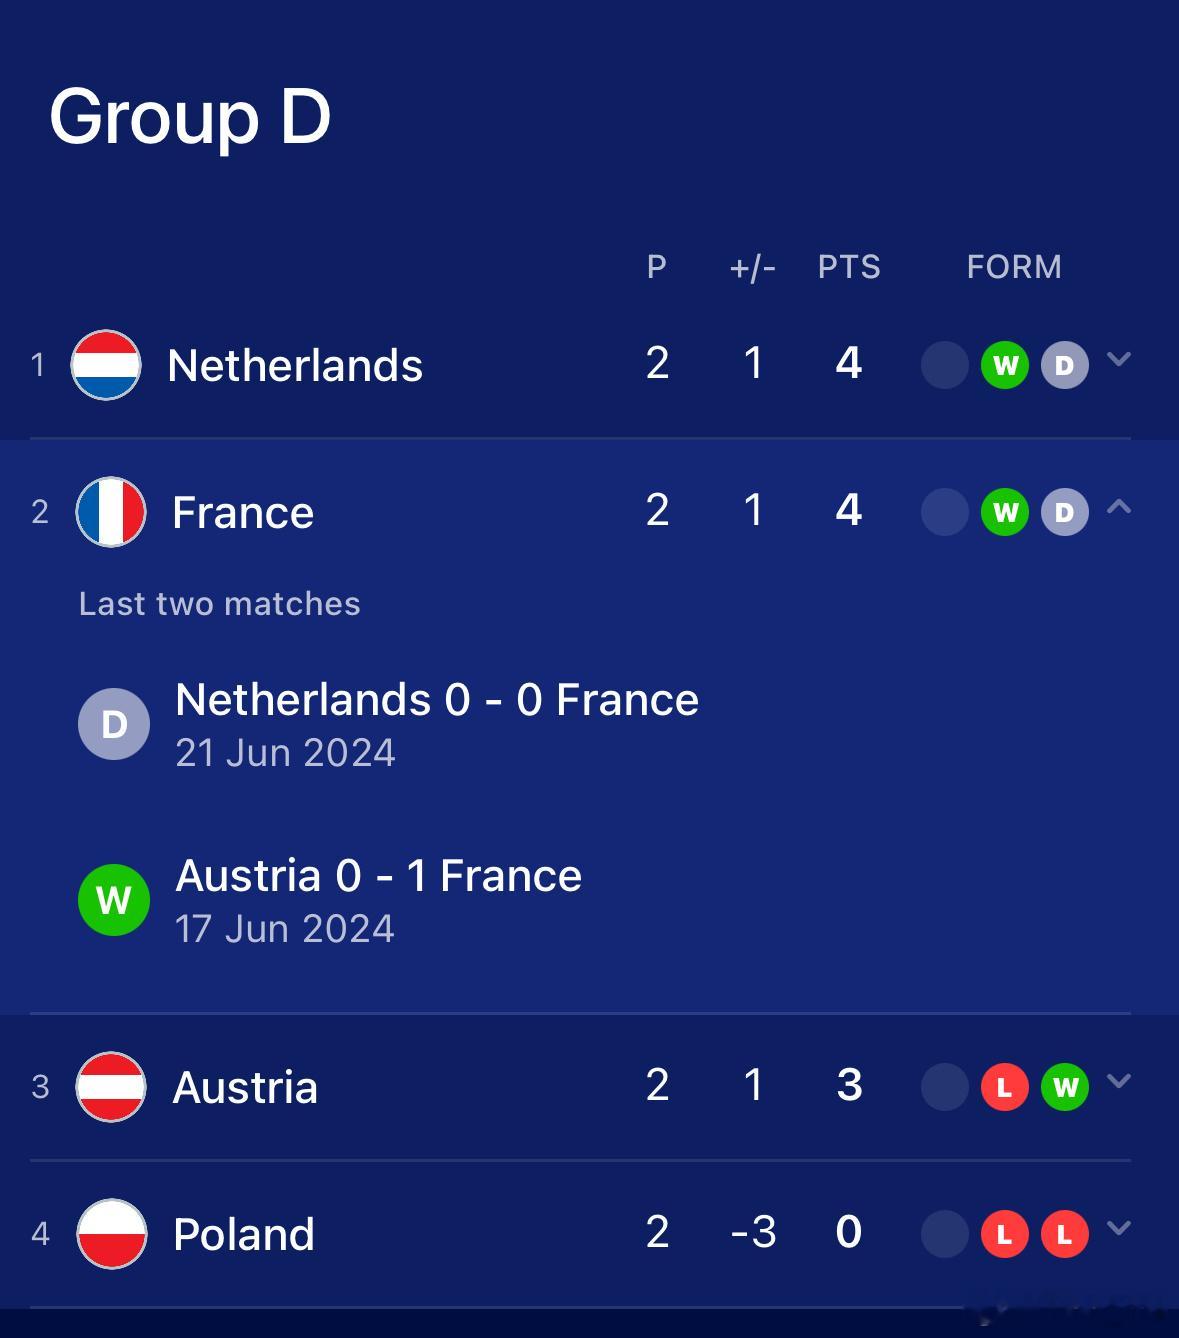Expand the Austria row chevron
This screenshot has height=1338, width=1179.
point(1119,1081)
